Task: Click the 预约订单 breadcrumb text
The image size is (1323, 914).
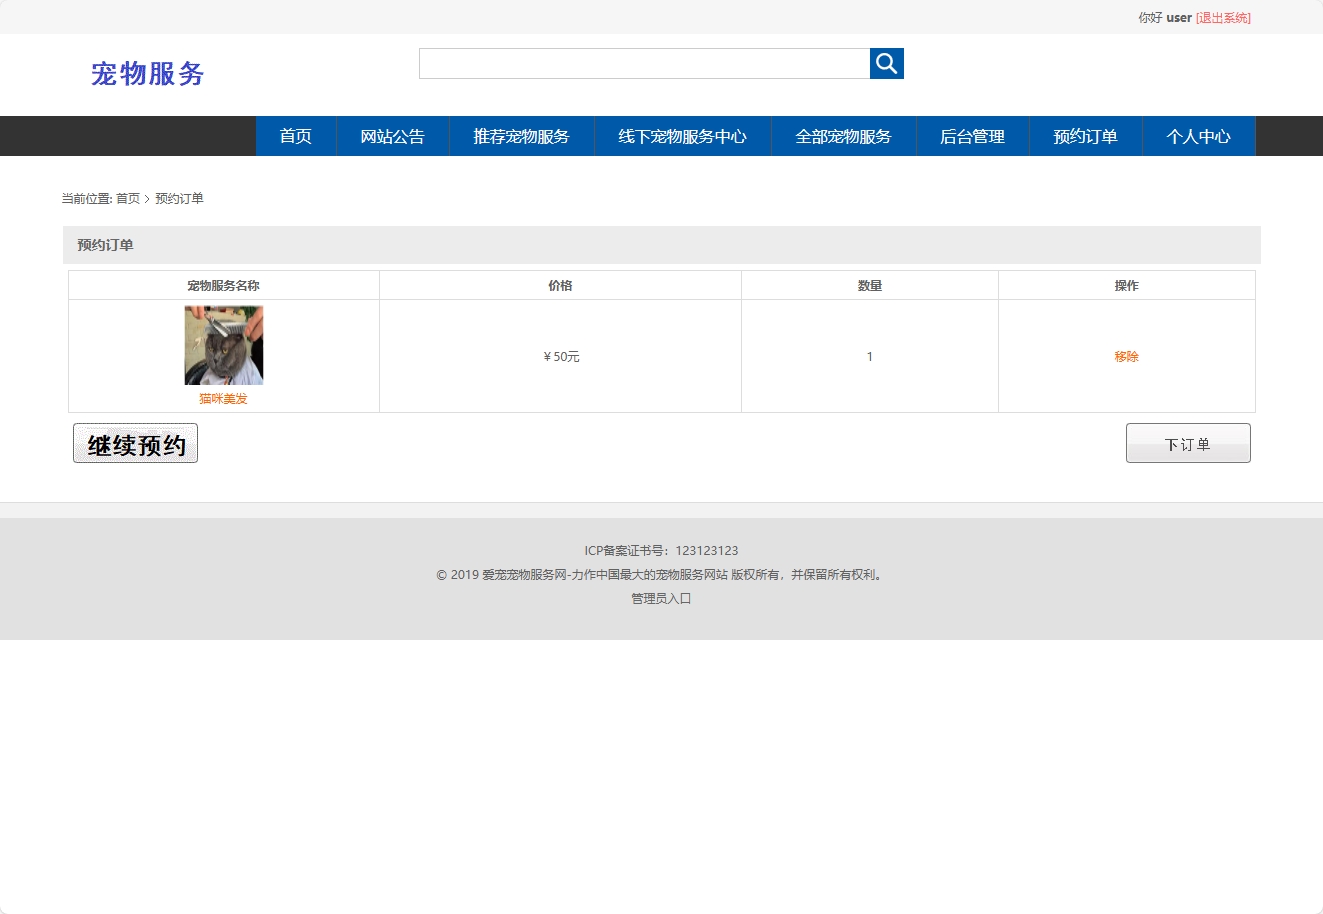Action: pyautogui.click(x=180, y=198)
